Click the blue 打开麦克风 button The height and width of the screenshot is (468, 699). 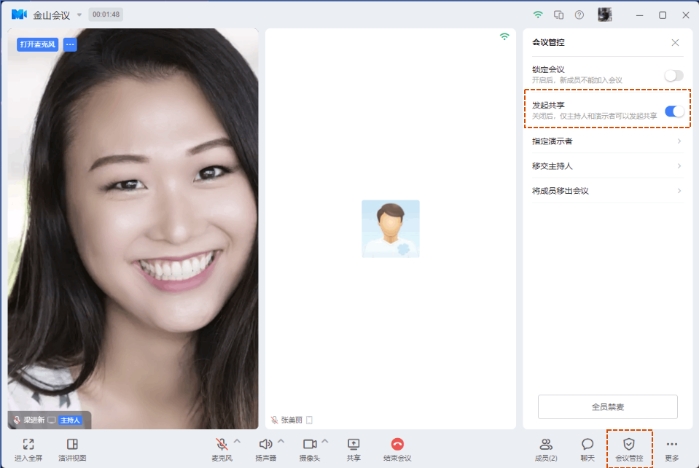pyautogui.click(x=37, y=44)
